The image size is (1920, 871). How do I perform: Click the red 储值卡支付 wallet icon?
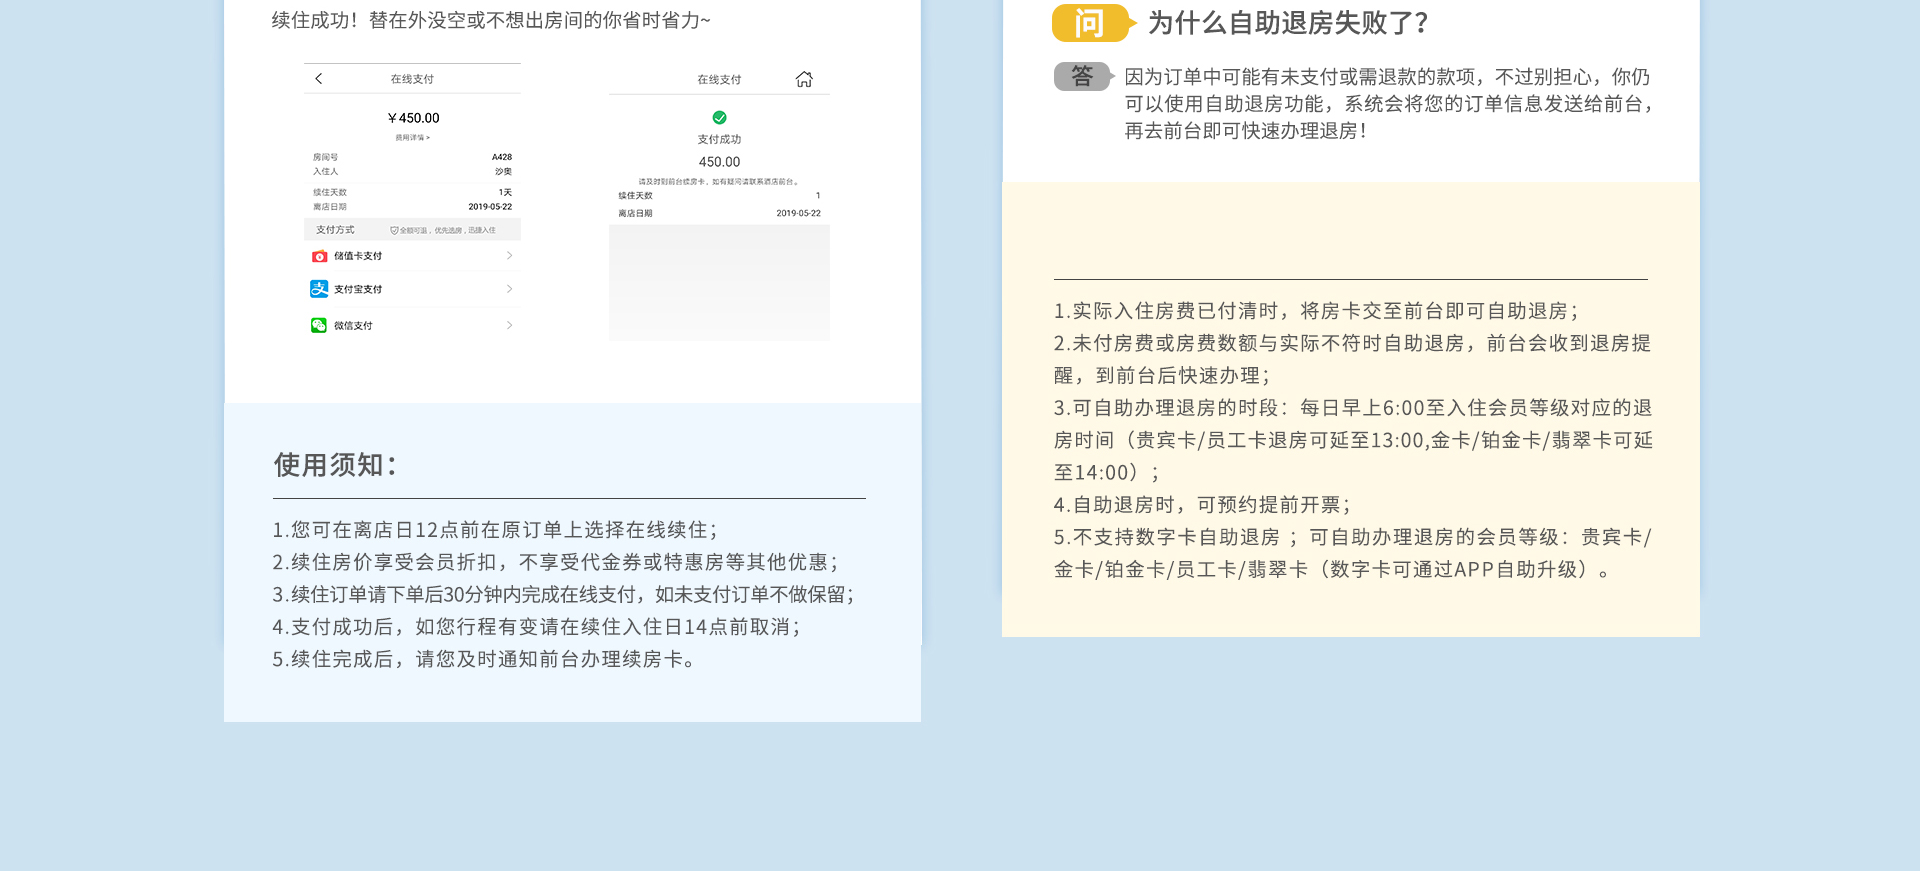click(319, 256)
